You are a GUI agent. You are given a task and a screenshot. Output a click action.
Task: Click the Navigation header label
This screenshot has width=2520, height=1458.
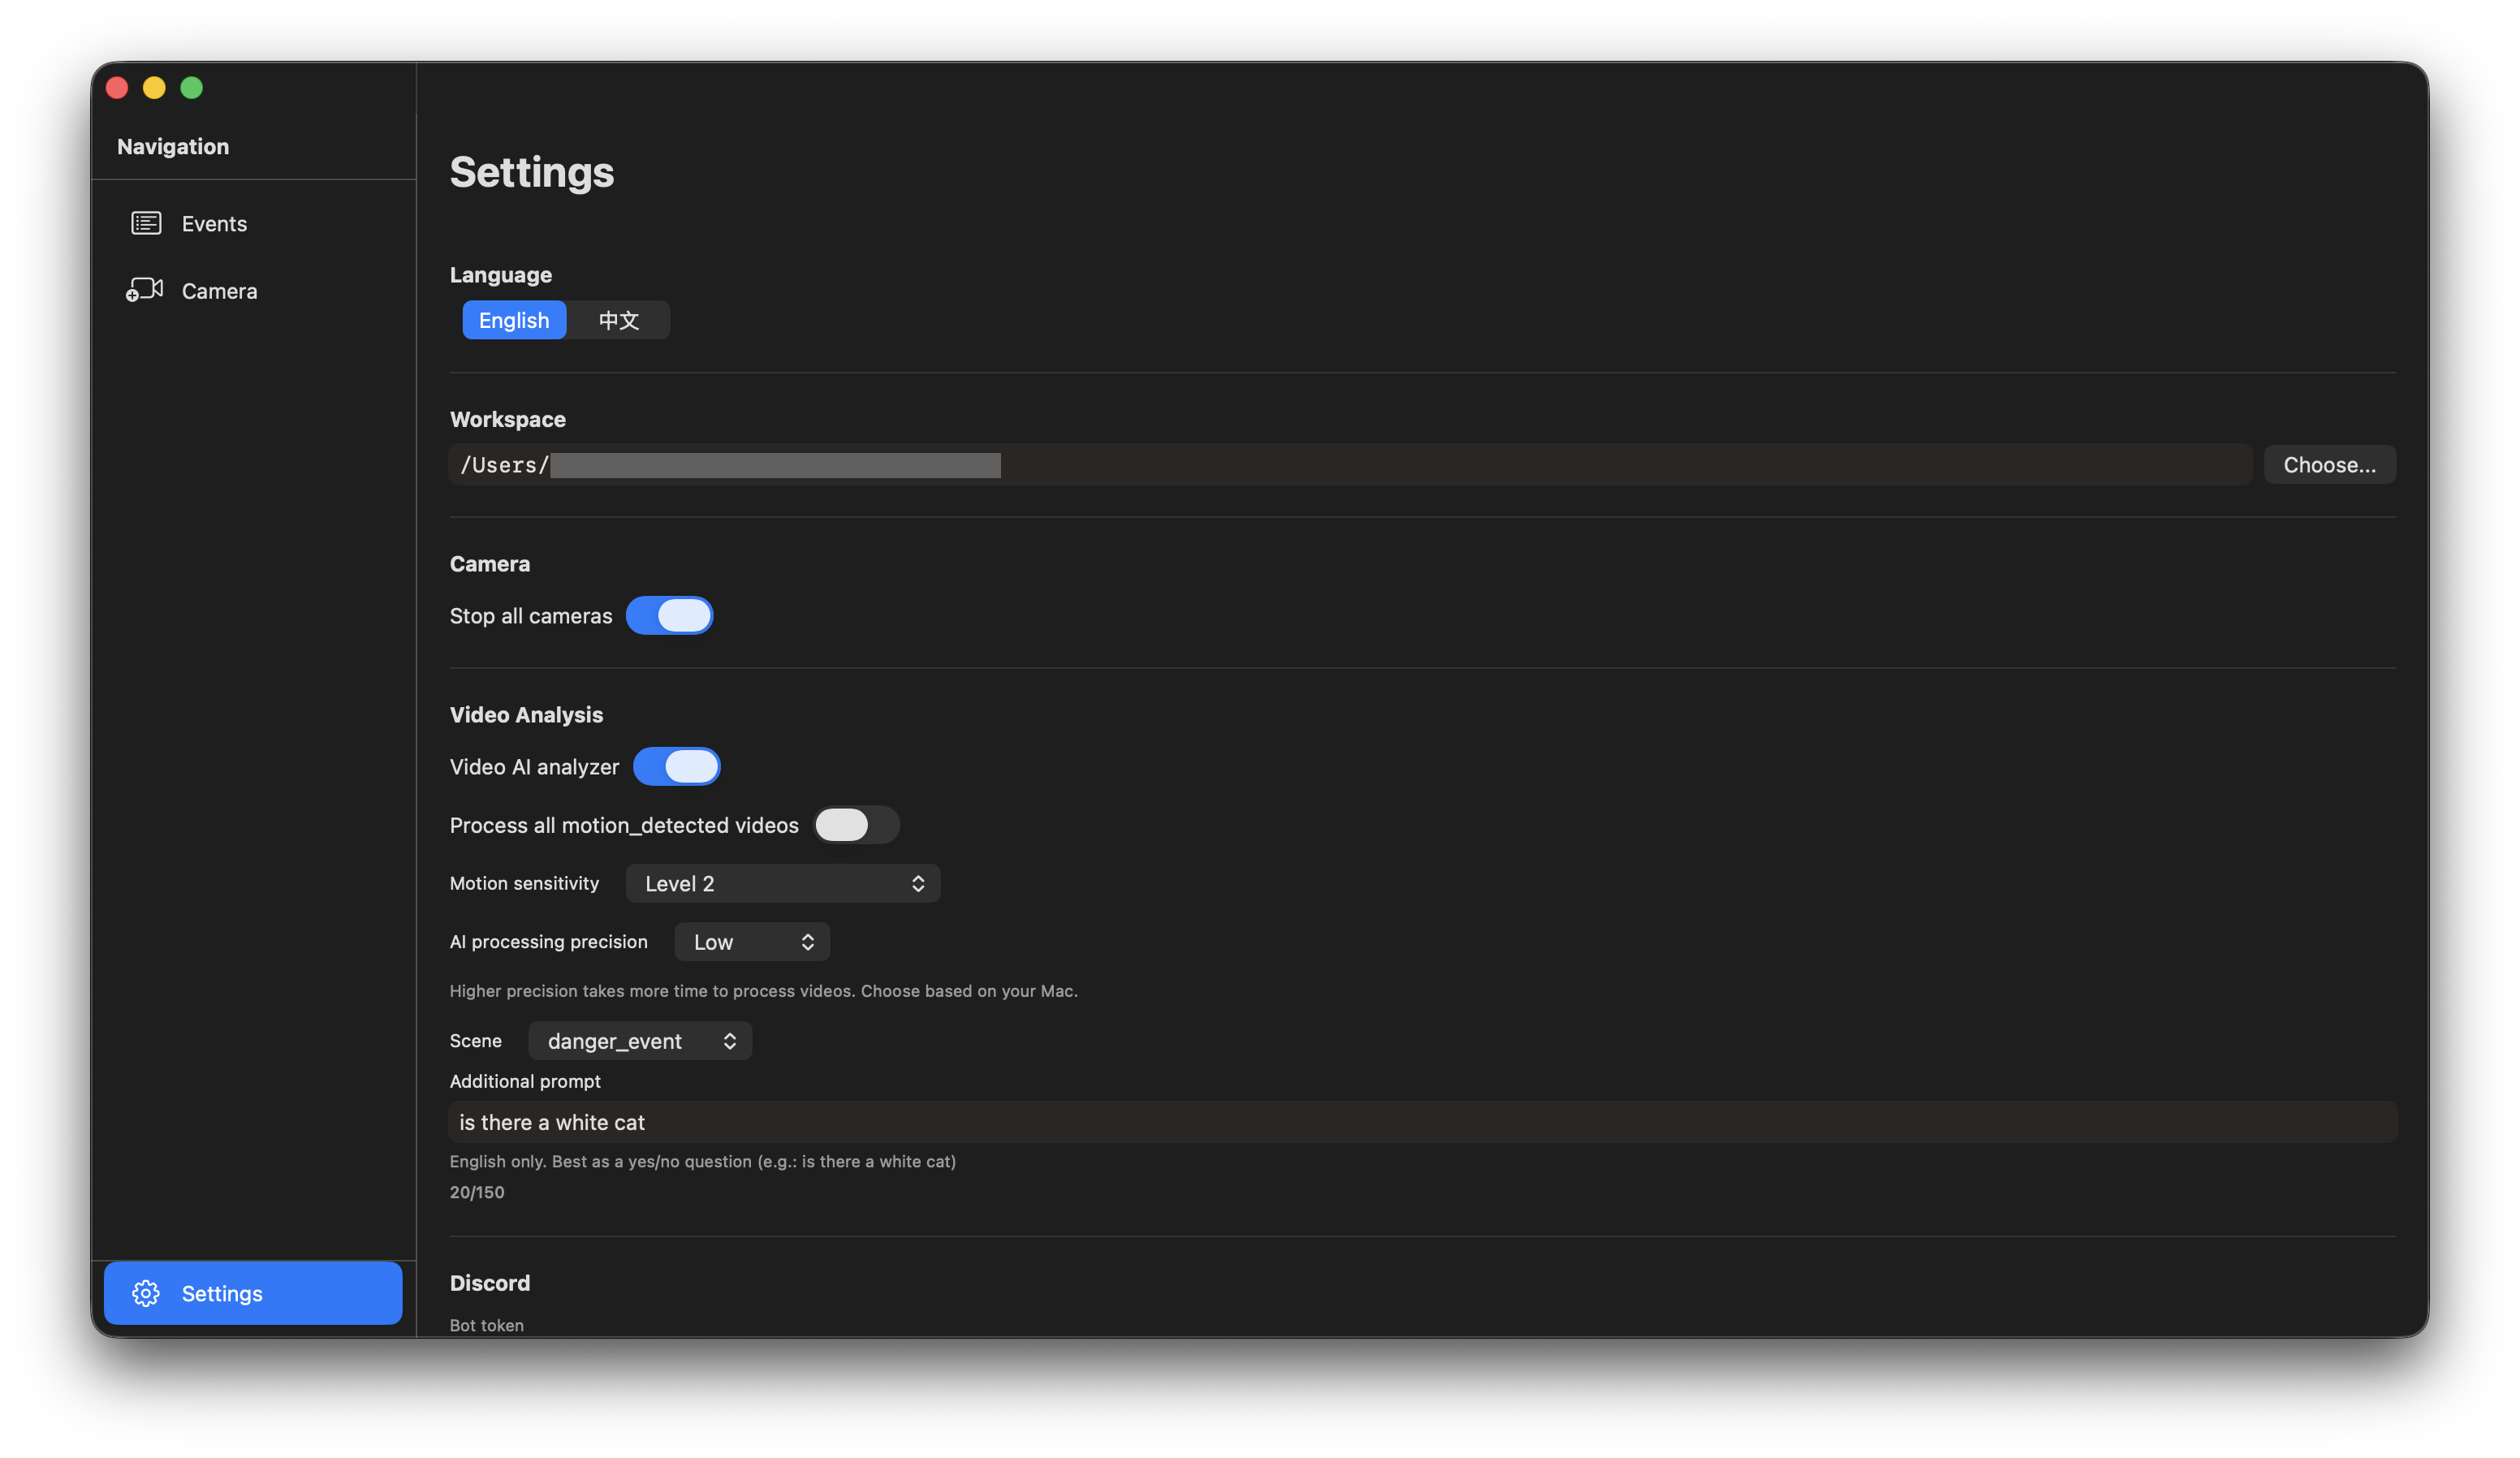(172, 146)
